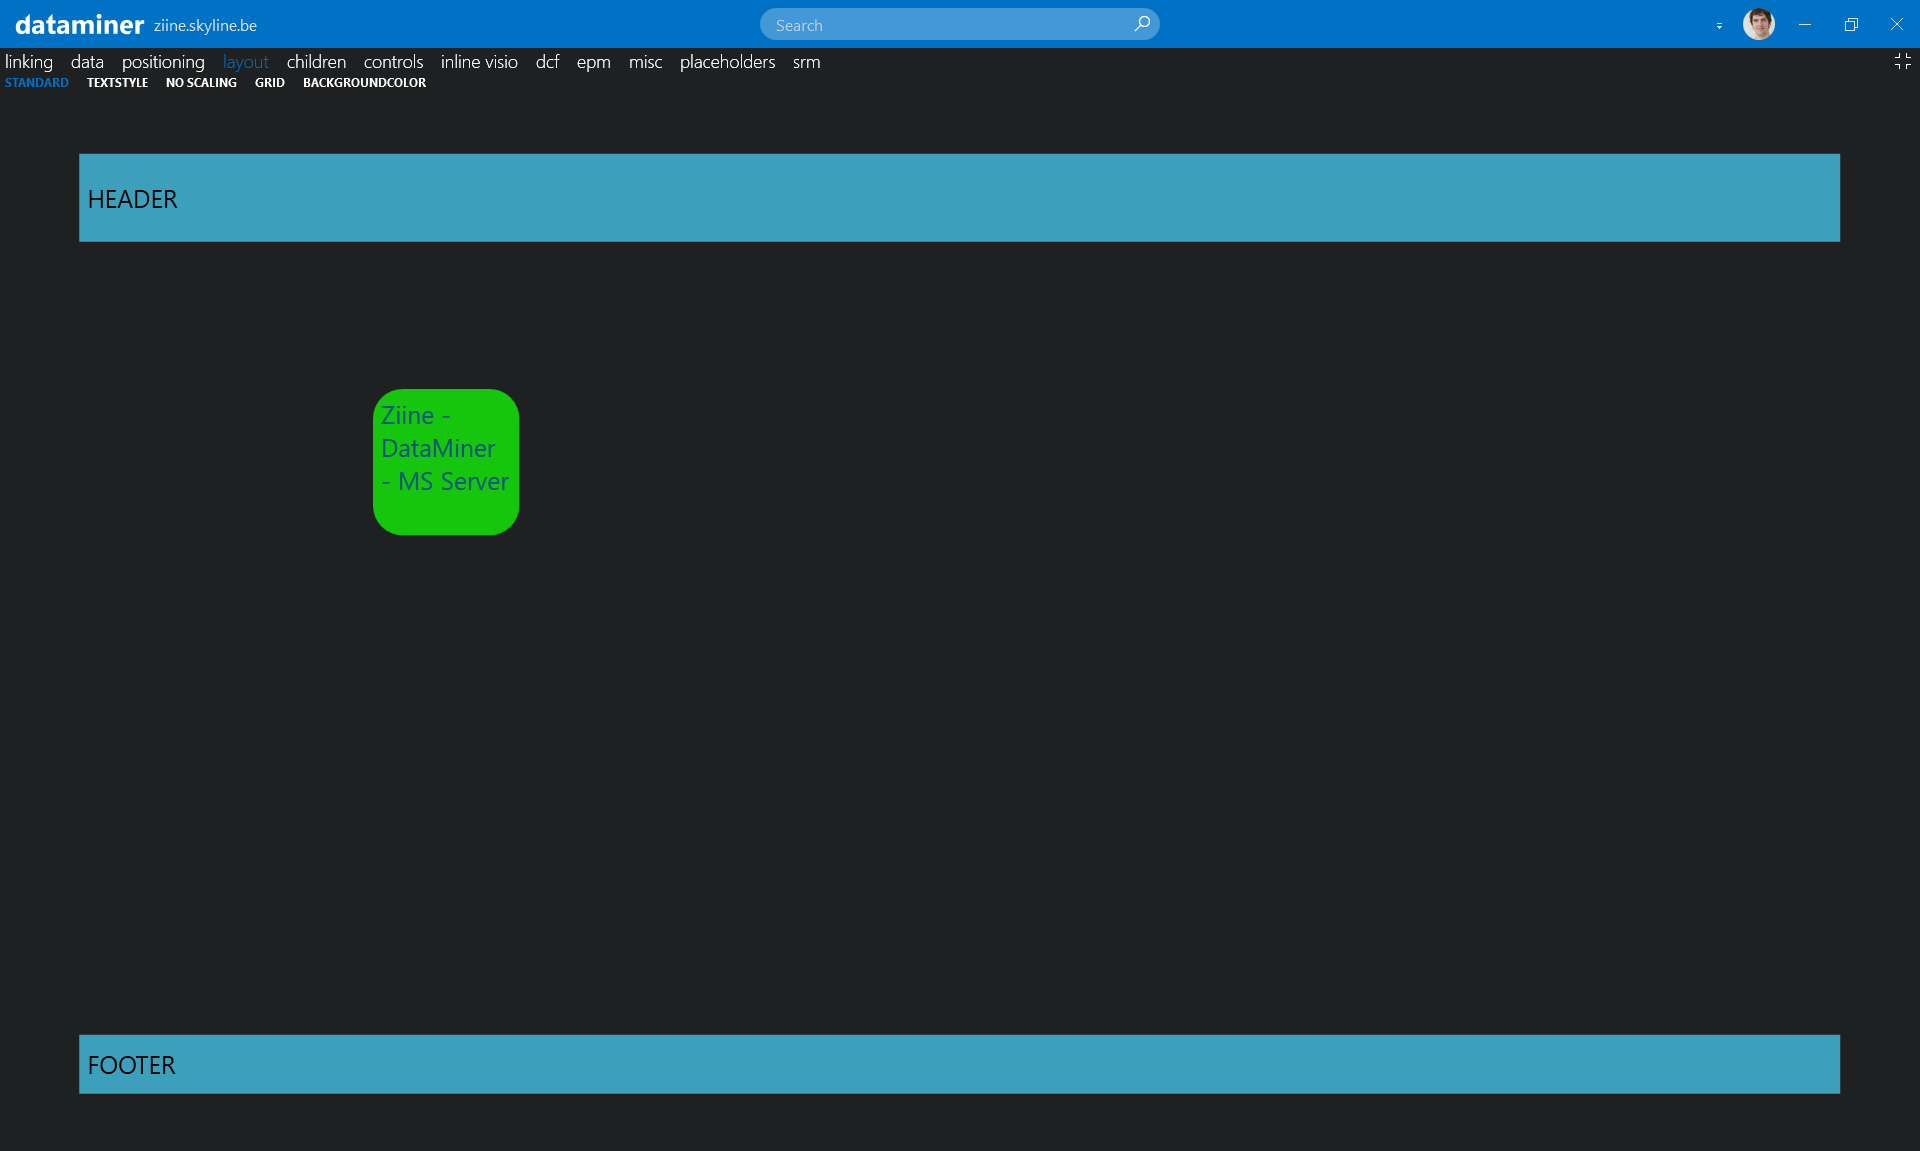Select the inline visio tab
The width and height of the screenshot is (1920, 1151).
tap(479, 62)
